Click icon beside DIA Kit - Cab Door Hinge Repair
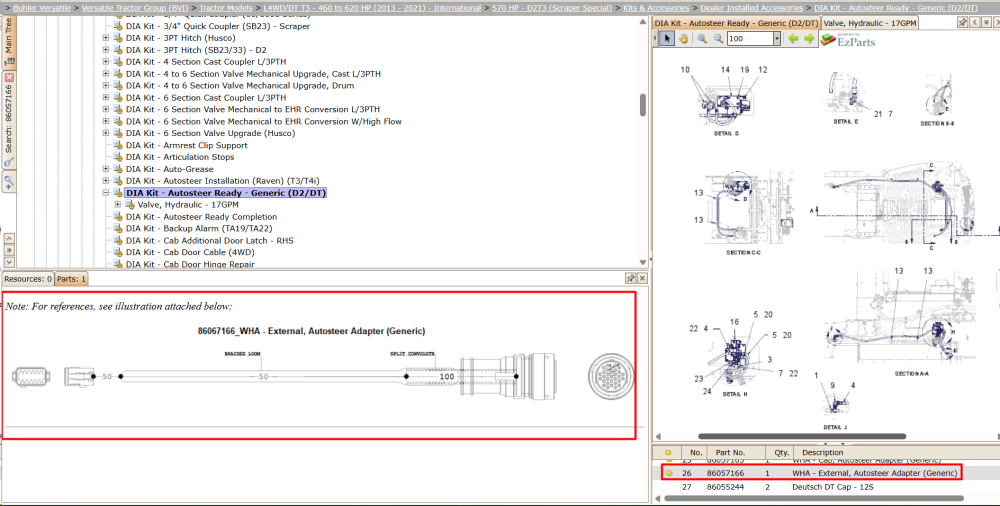This screenshot has height=506, width=1000. point(118,264)
